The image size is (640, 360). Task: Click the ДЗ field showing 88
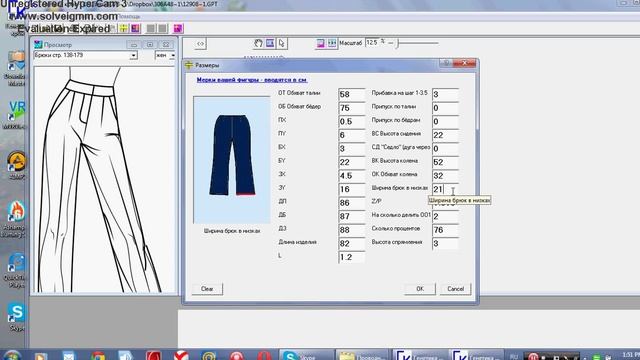(x=351, y=230)
